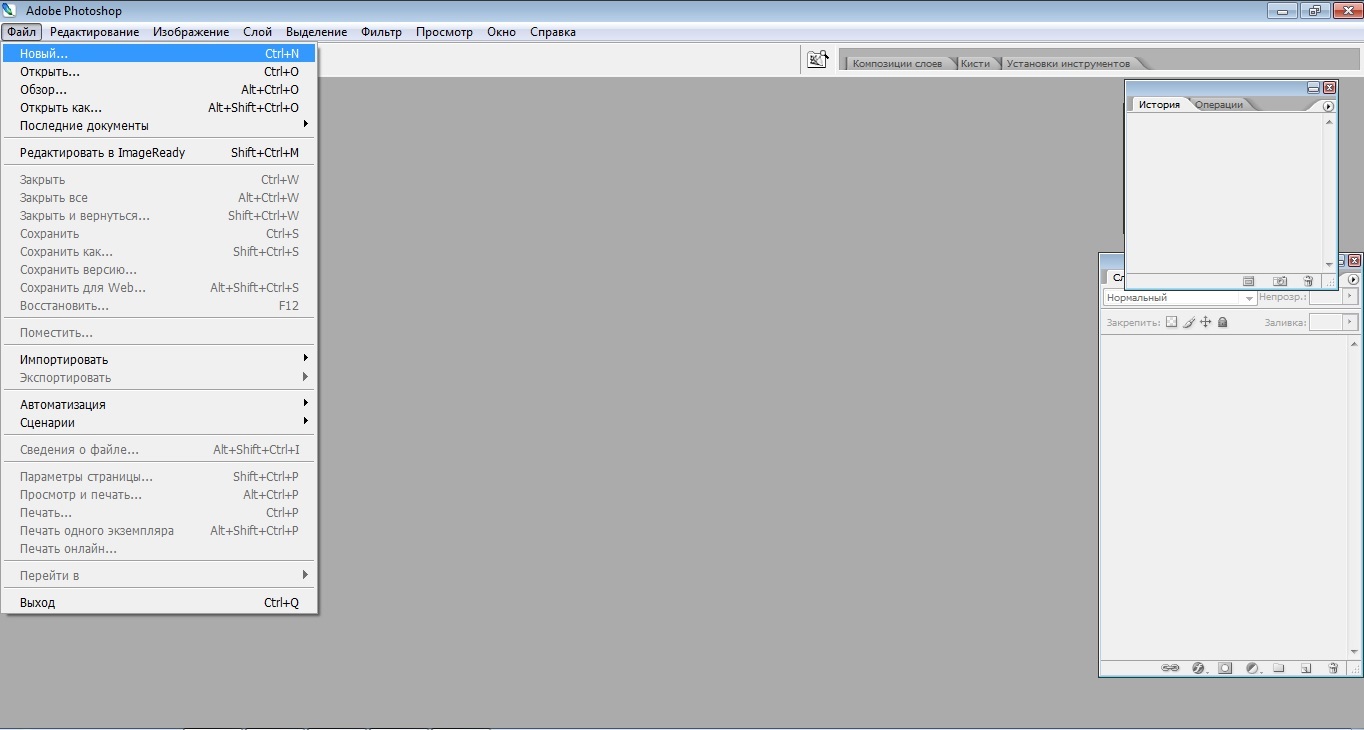Image resolution: width=1364 pixels, height=730 pixels.
Task: Expand the Сценарии submenu
Action: [160, 422]
